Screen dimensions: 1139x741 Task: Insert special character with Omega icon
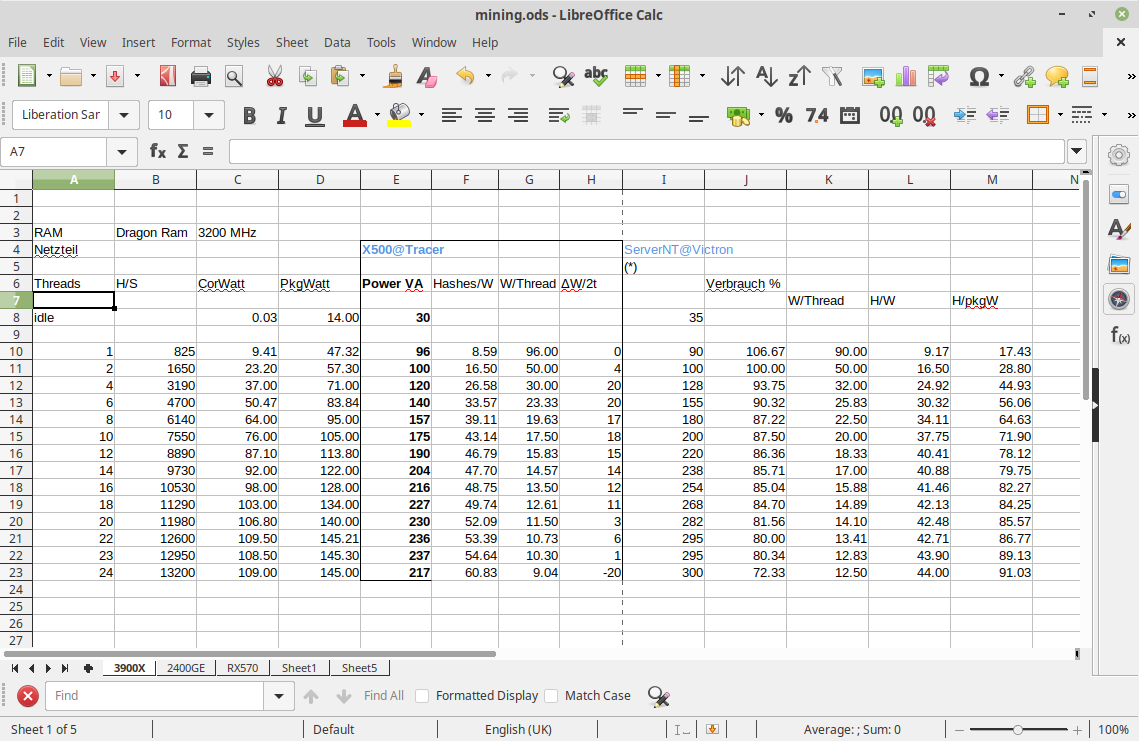tap(979, 76)
